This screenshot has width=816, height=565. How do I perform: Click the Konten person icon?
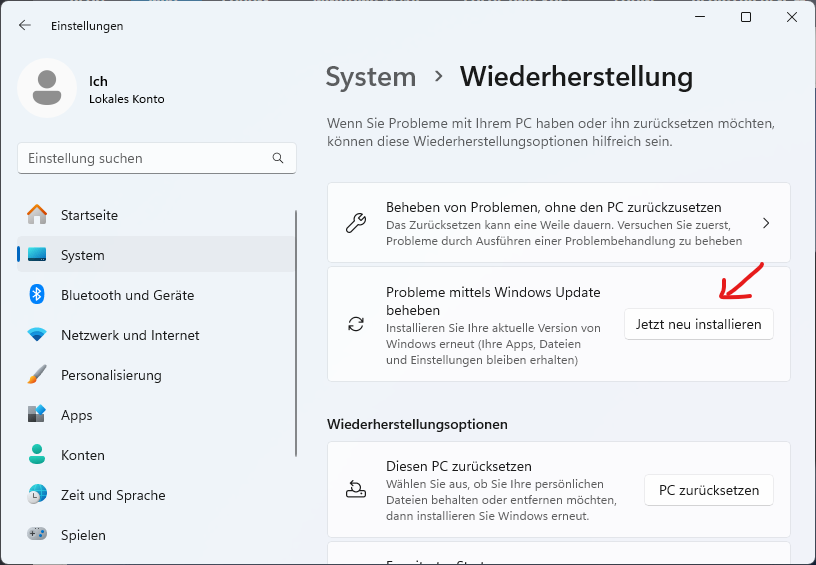coord(37,455)
